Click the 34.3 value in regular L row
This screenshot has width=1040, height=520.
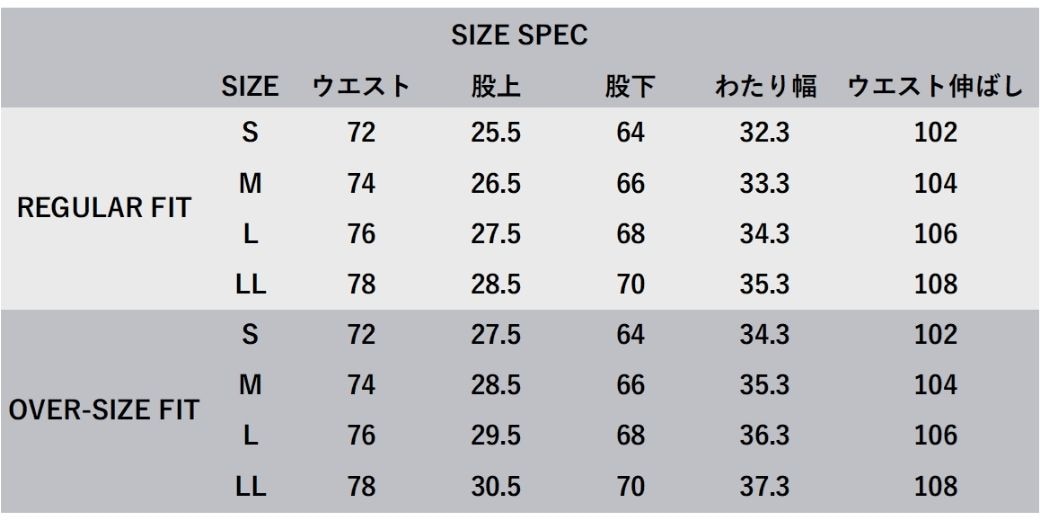pyautogui.click(x=765, y=234)
